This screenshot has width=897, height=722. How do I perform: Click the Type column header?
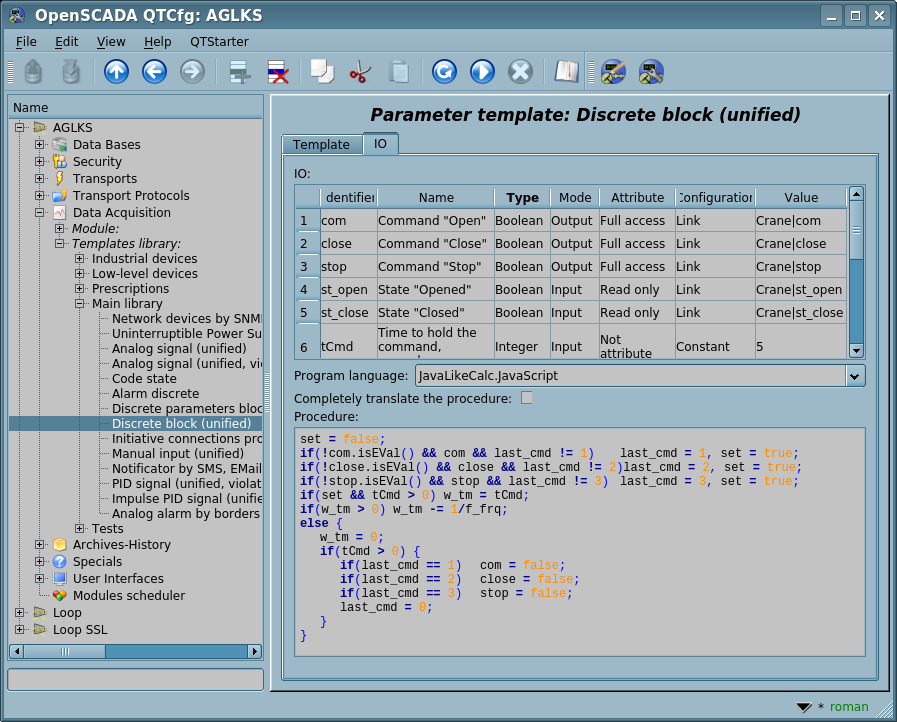pyautogui.click(x=522, y=197)
